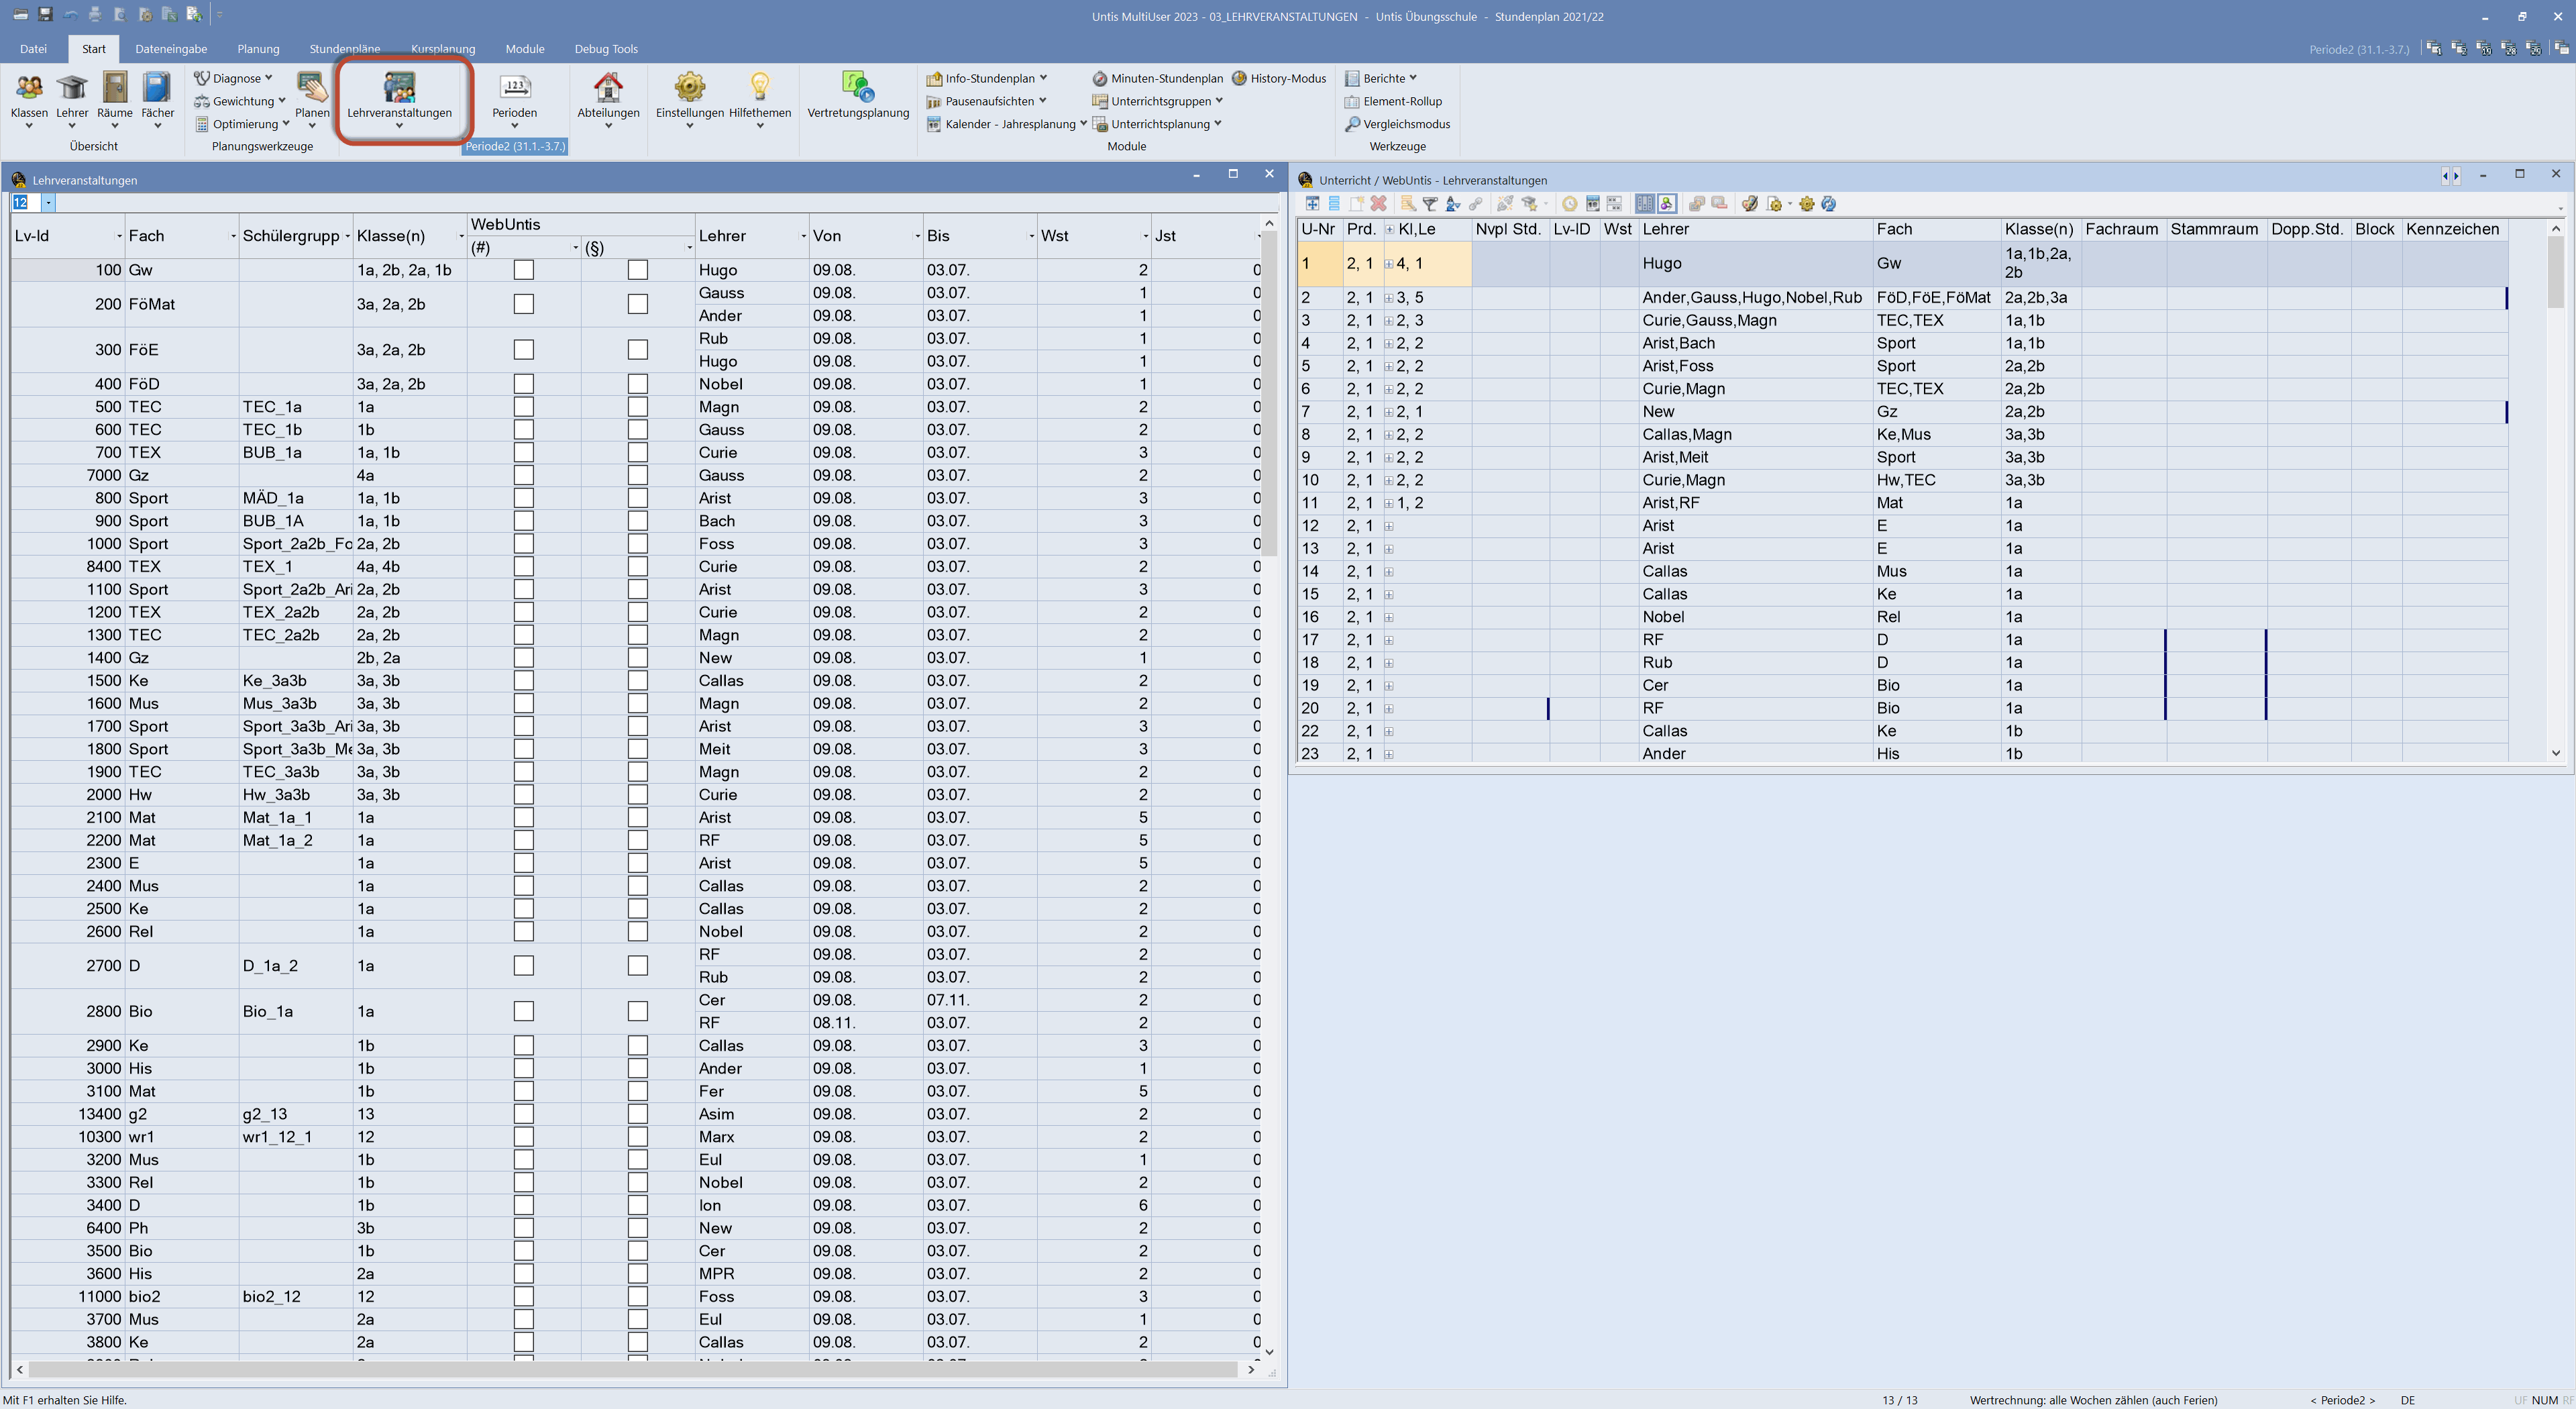
Task: Click the yellow gear settings icon in Unterricht toolbar
Action: pyautogui.click(x=1806, y=204)
